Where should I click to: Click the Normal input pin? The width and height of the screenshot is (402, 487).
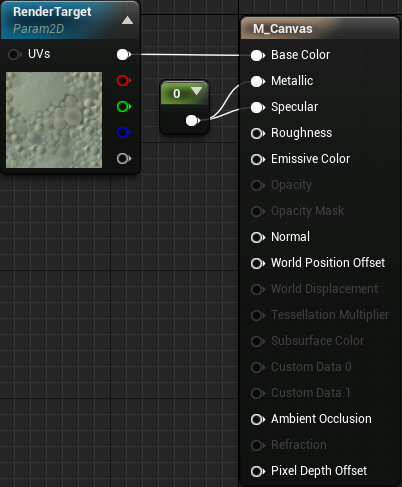tap(258, 237)
